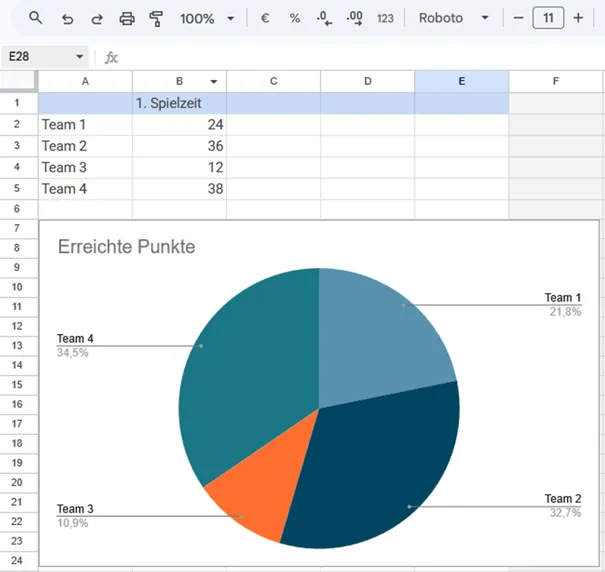Select the paint format roller tool
605x572 pixels.
pos(156,19)
